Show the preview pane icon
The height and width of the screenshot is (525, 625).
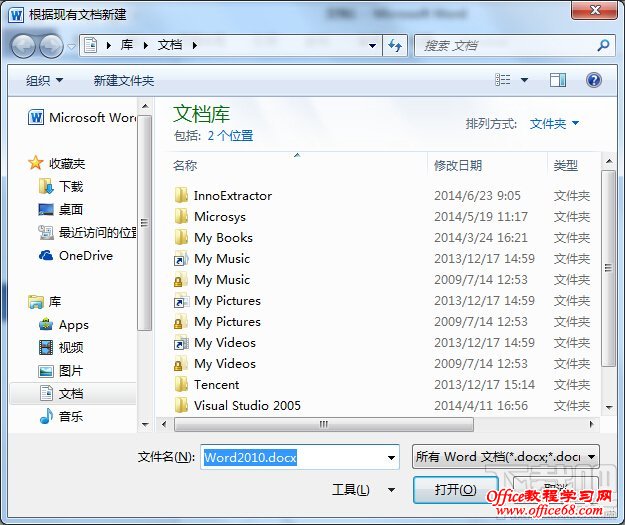558,80
